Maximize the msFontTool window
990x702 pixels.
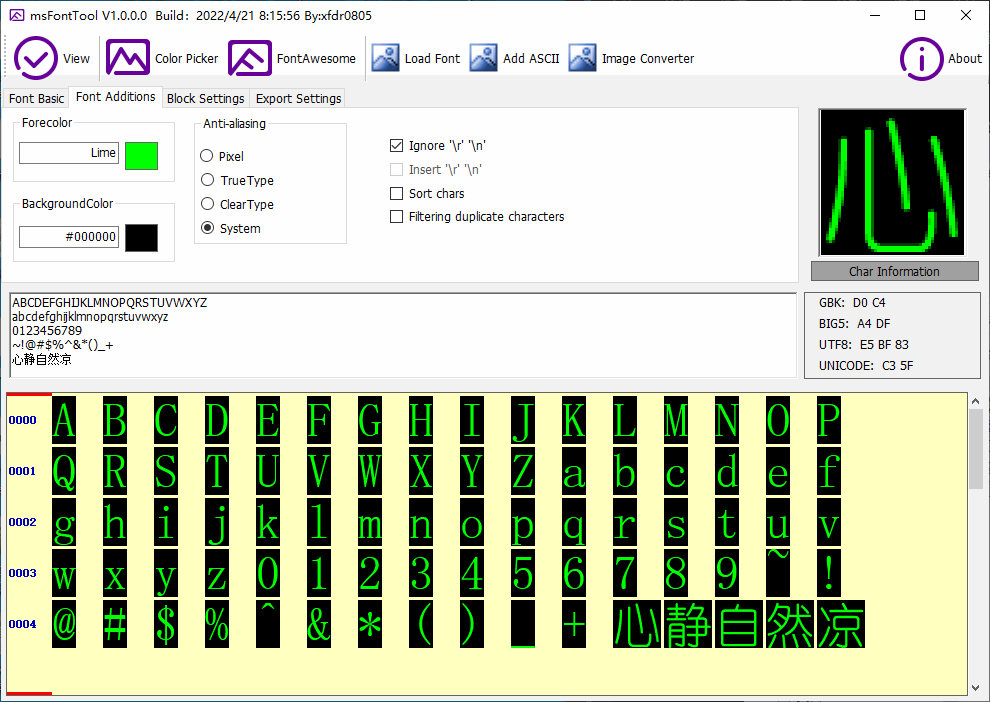[920, 15]
